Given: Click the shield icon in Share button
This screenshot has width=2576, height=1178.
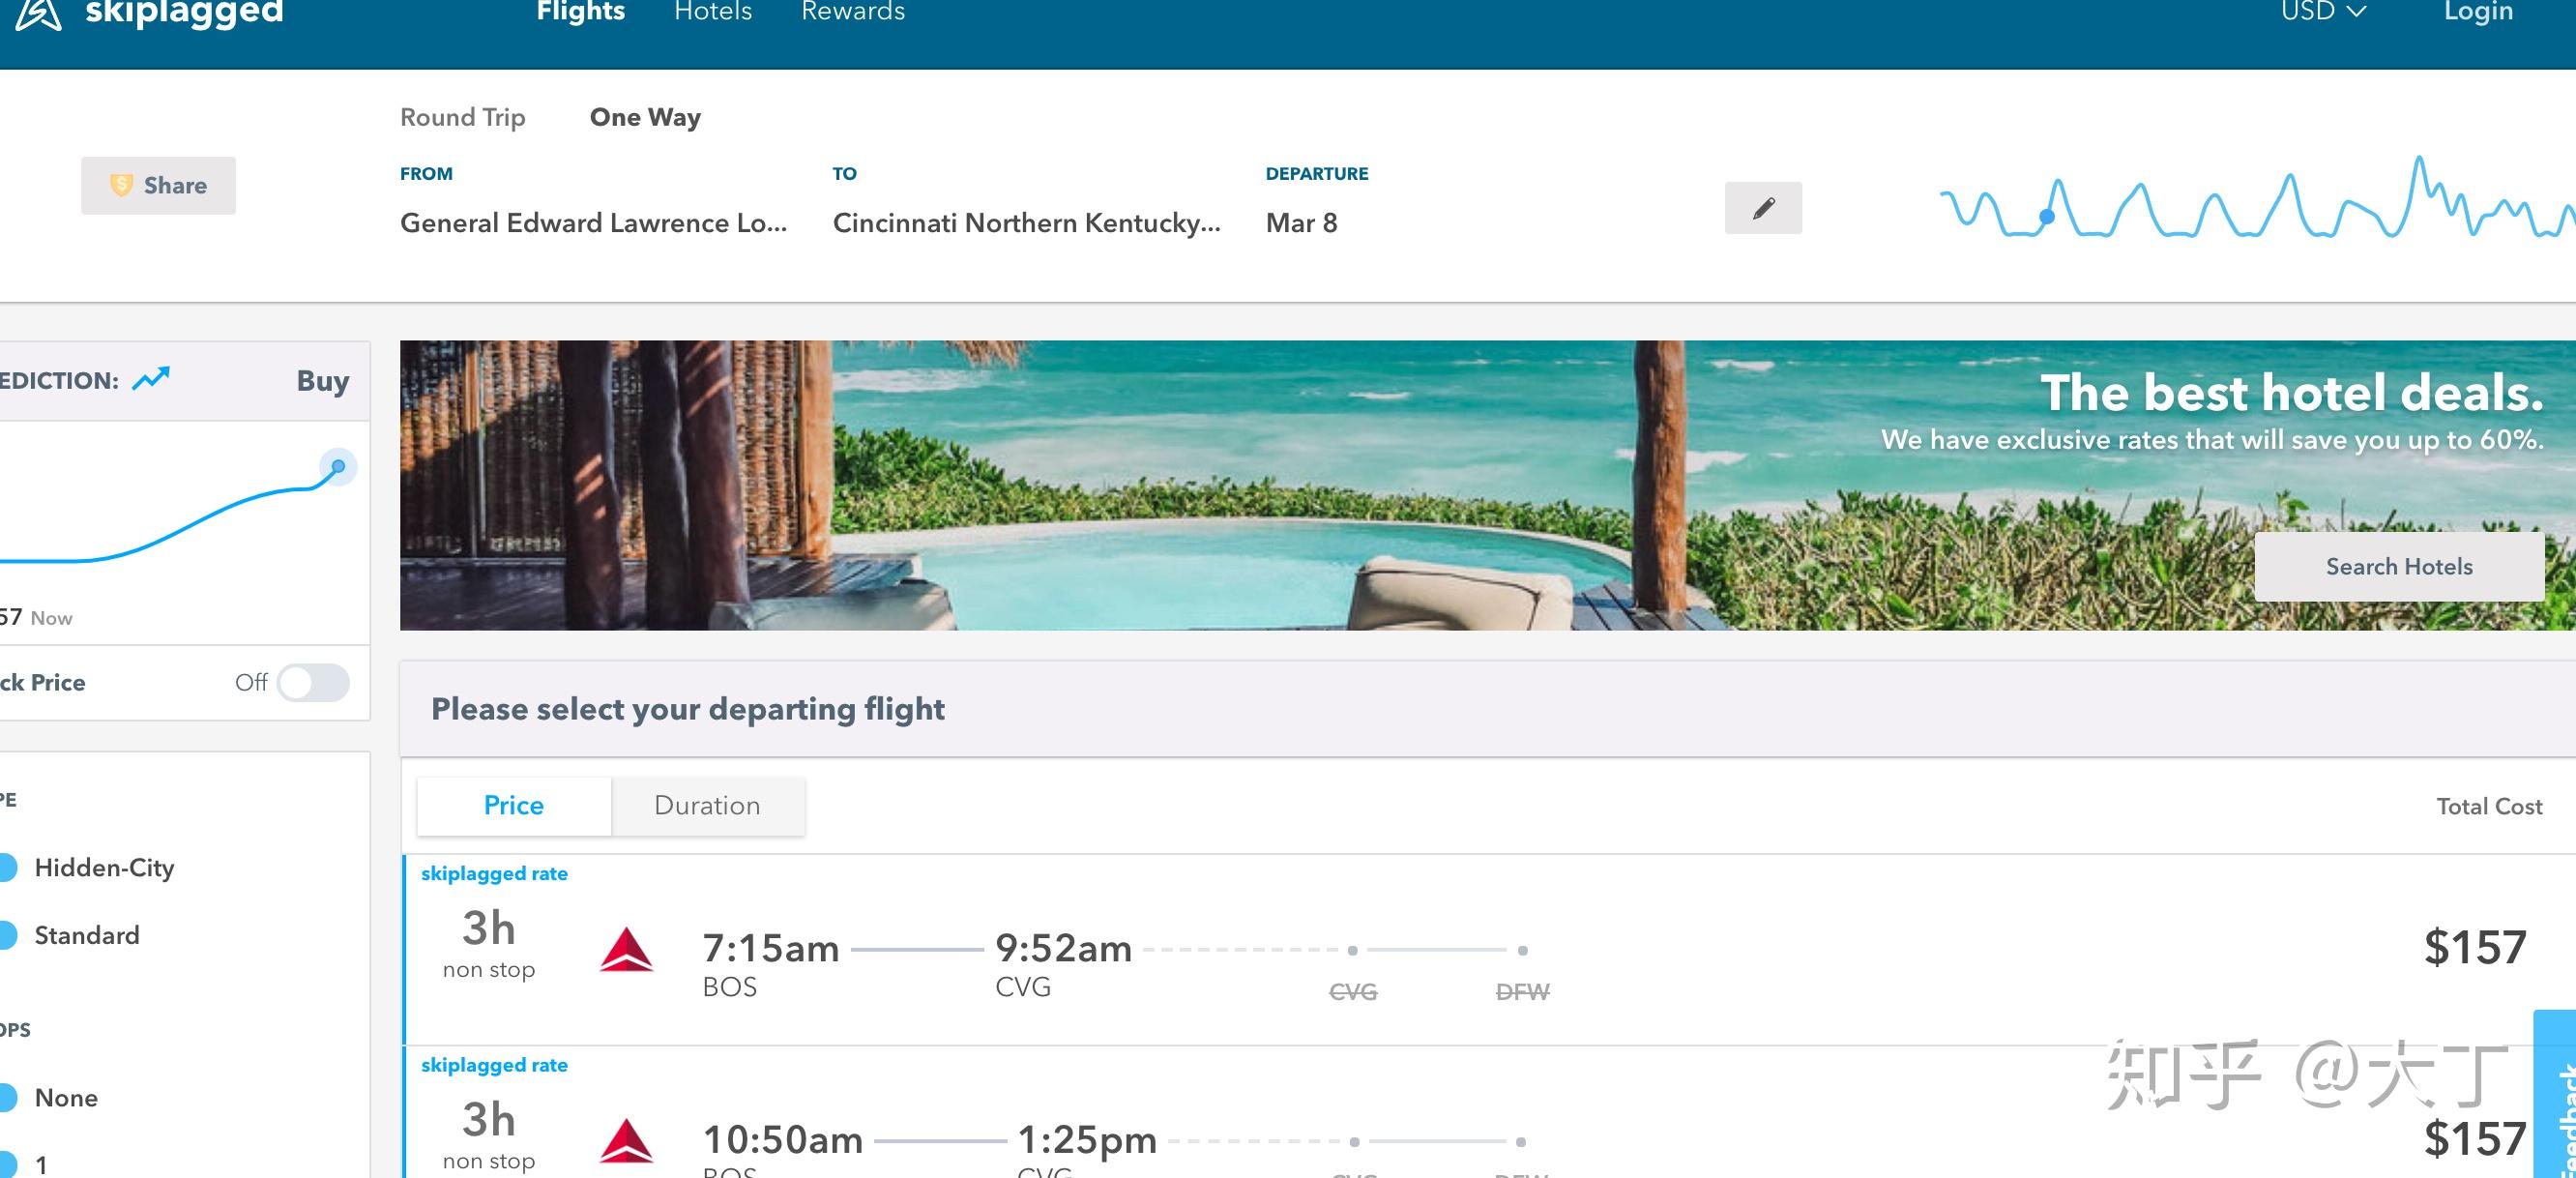Looking at the screenshot, I should pos(121,185).
